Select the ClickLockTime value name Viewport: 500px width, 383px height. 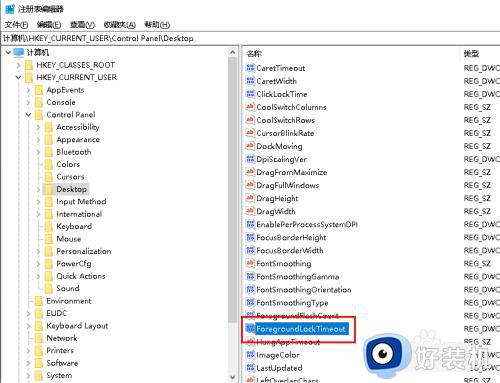pyautogui.click(x=282, y=94)
